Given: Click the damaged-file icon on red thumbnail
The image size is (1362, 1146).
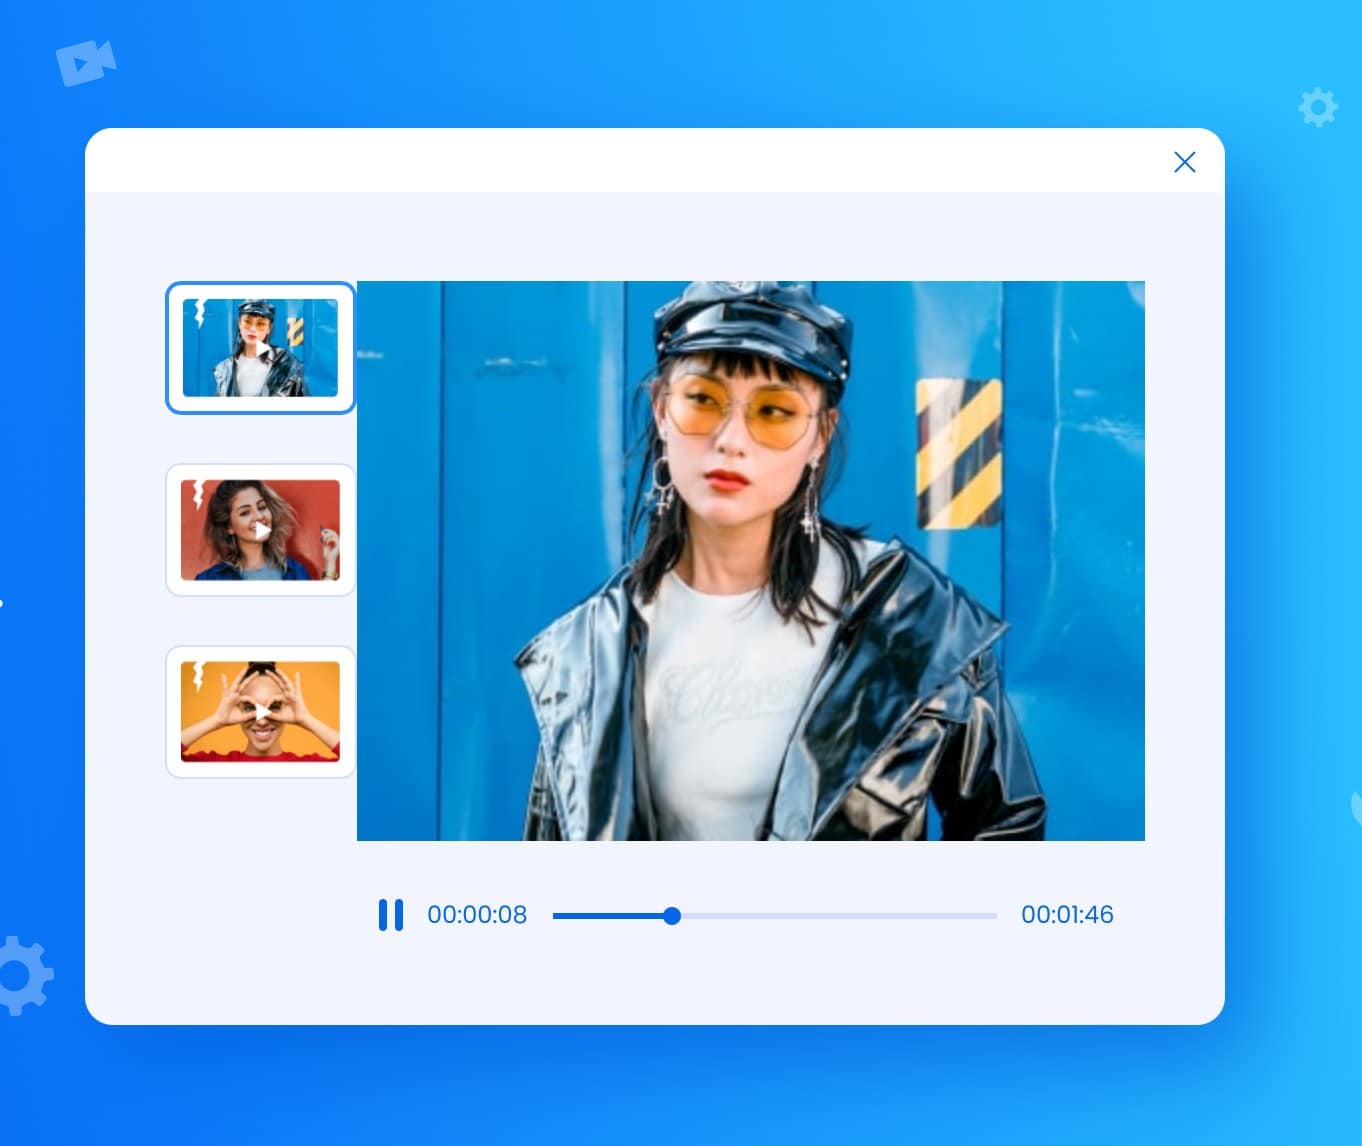Looking at the screenshot, I should (198, 493).
